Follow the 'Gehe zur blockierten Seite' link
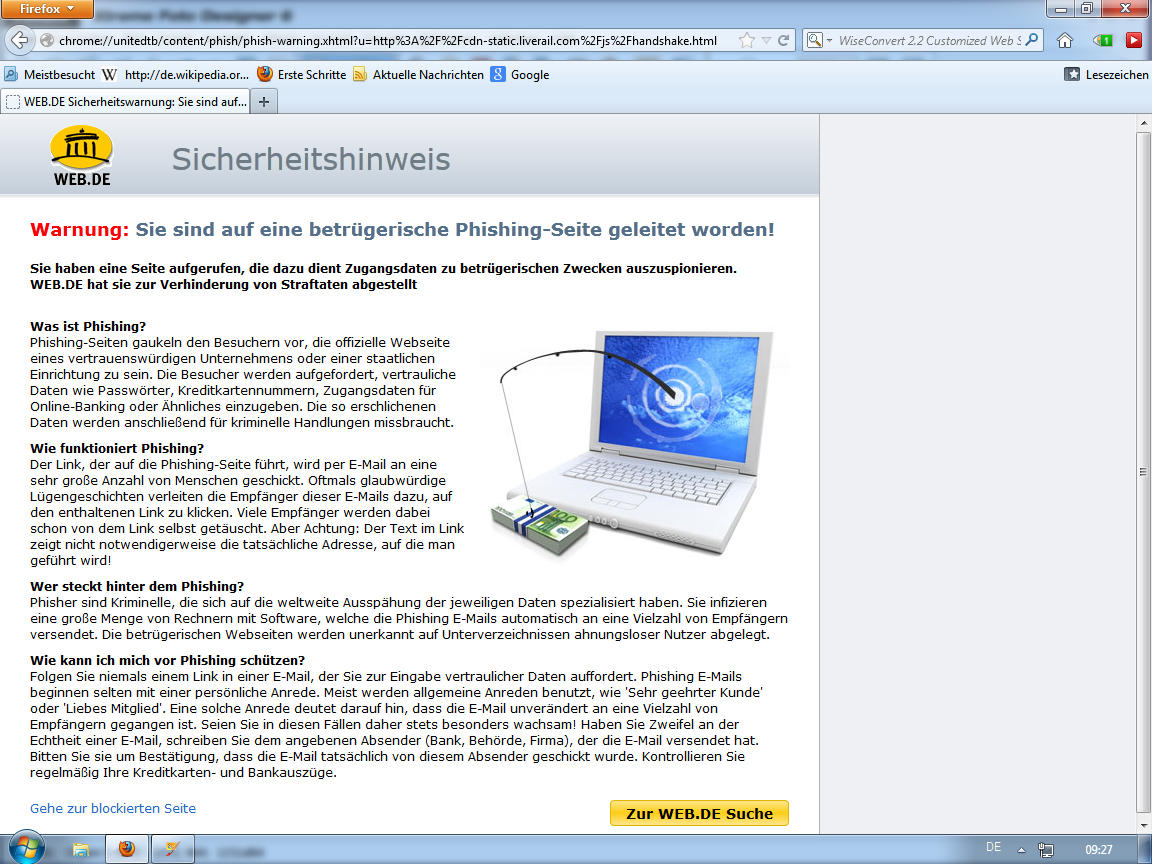 (113, 808)
